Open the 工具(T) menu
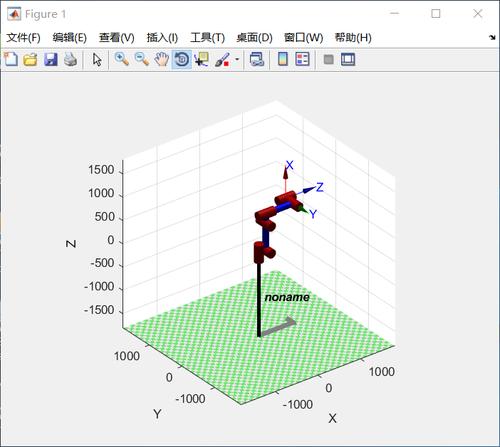Image resolution: width=500 pixels, height=447 pixels. click(207, 38)
